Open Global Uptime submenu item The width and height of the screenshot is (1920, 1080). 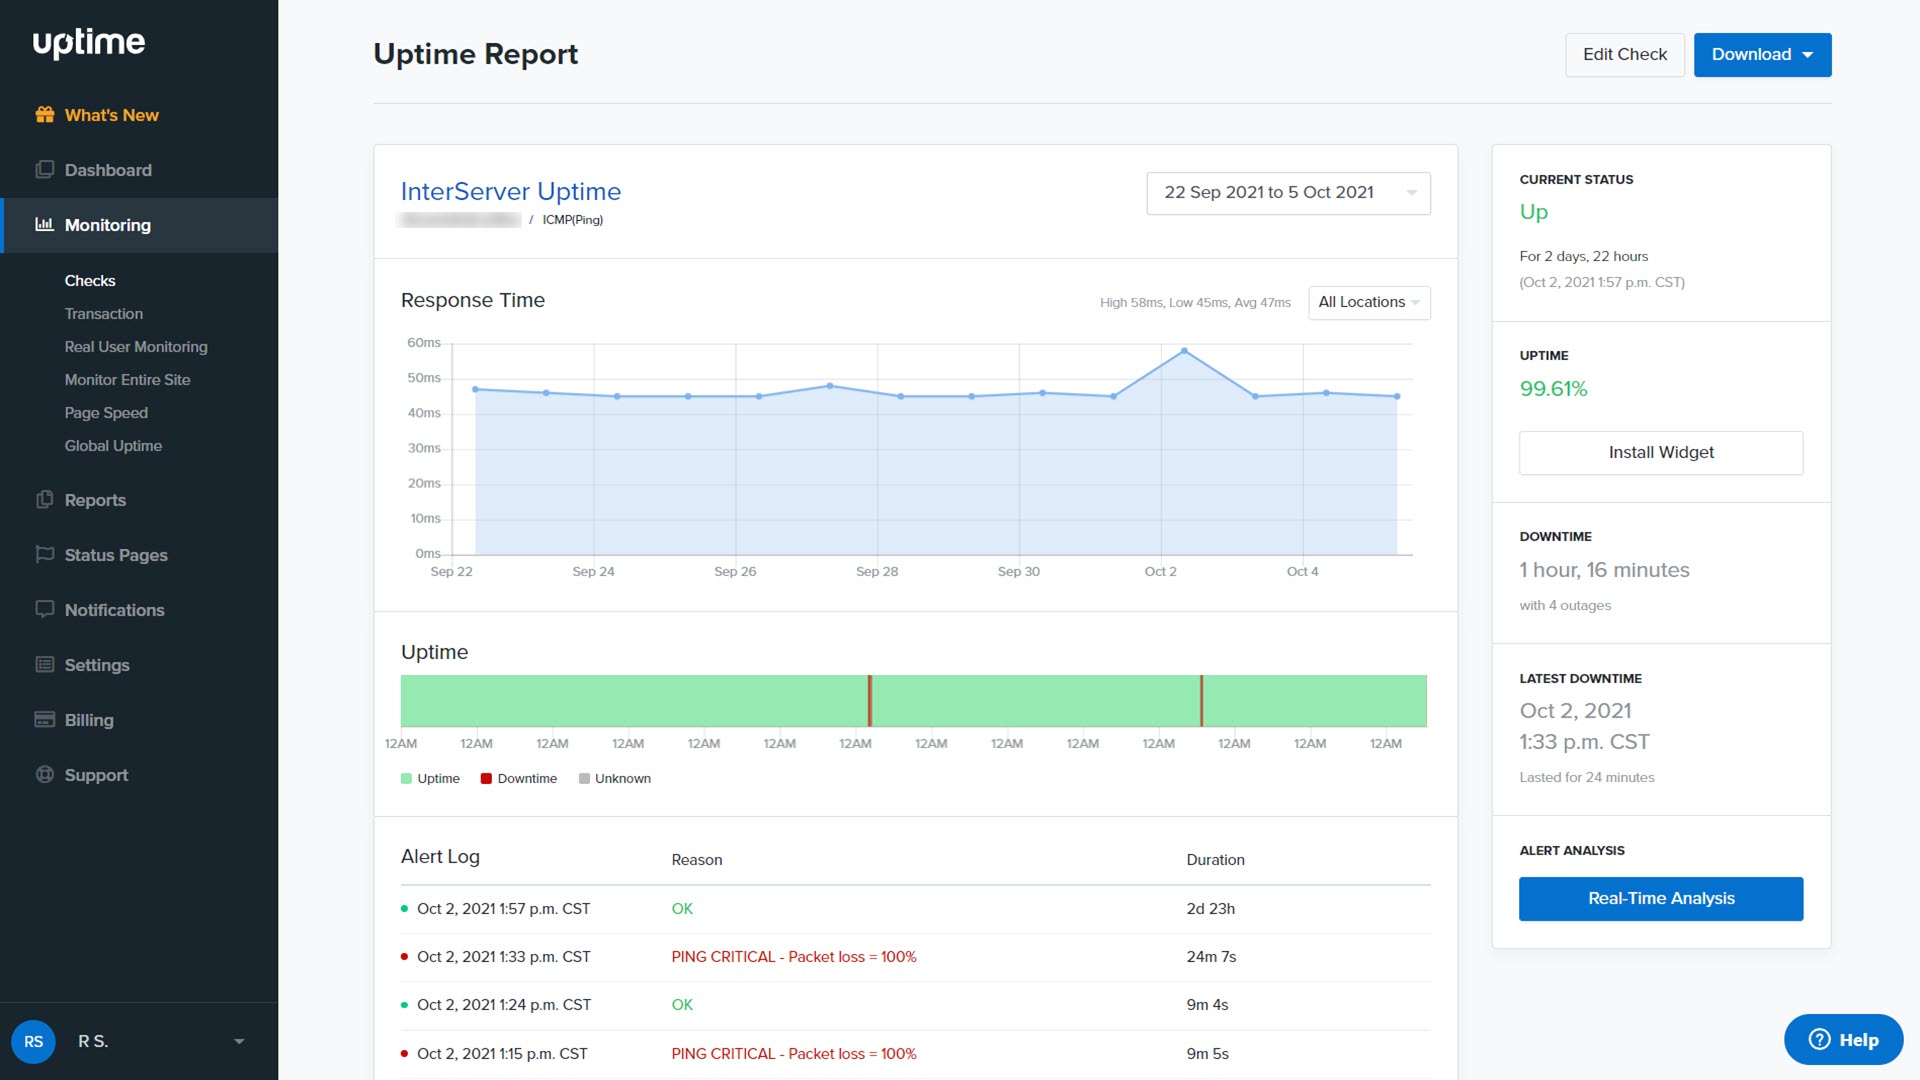pyautogui.click(x=113, y=446)
